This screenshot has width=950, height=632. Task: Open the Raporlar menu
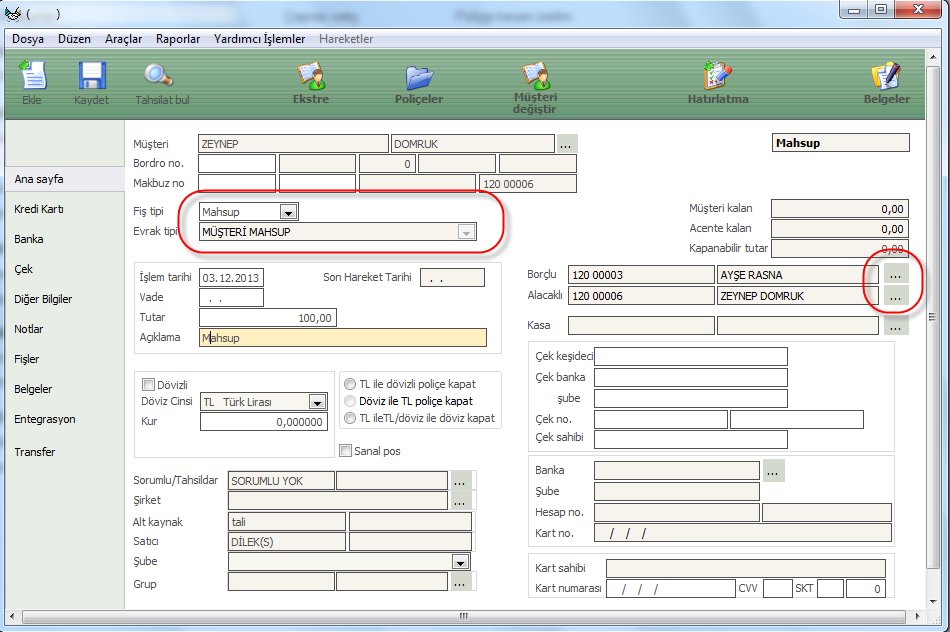pyautogui.click(x=178, y=39)
